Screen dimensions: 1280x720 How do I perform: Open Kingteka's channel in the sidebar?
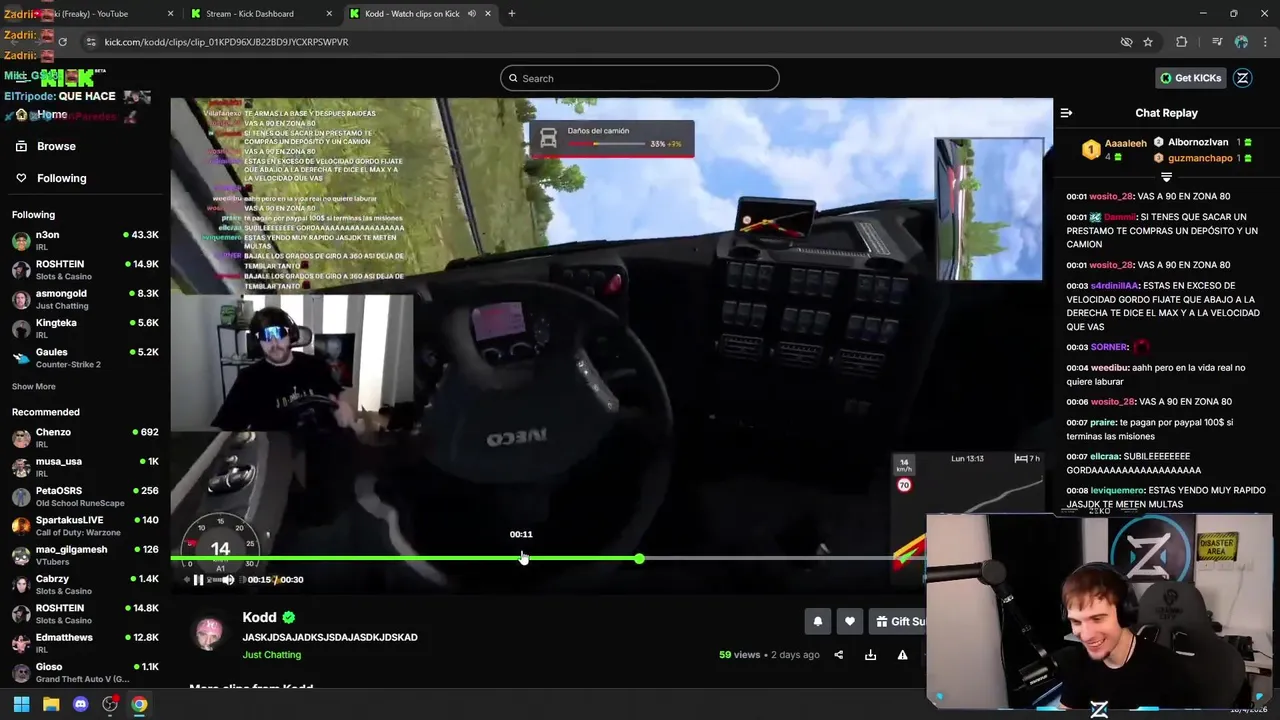[85, 329]
